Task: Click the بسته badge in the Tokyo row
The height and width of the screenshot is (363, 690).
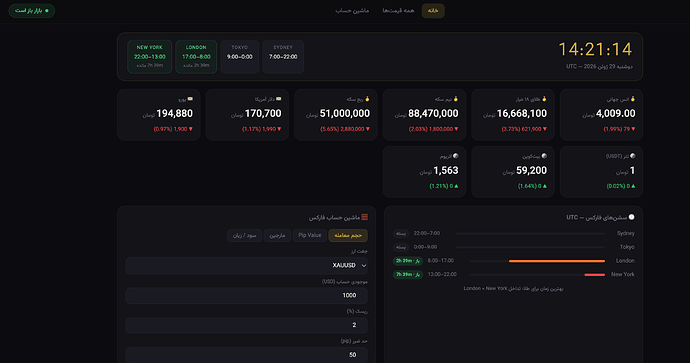Action: click(x=401, y=247)
